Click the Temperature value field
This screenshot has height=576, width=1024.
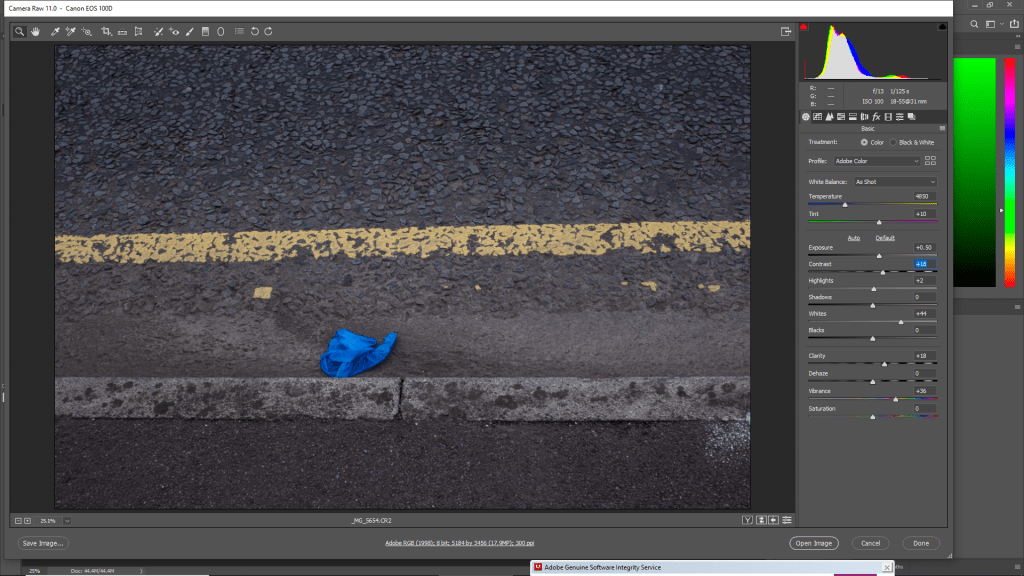click(x=924, y=197)
